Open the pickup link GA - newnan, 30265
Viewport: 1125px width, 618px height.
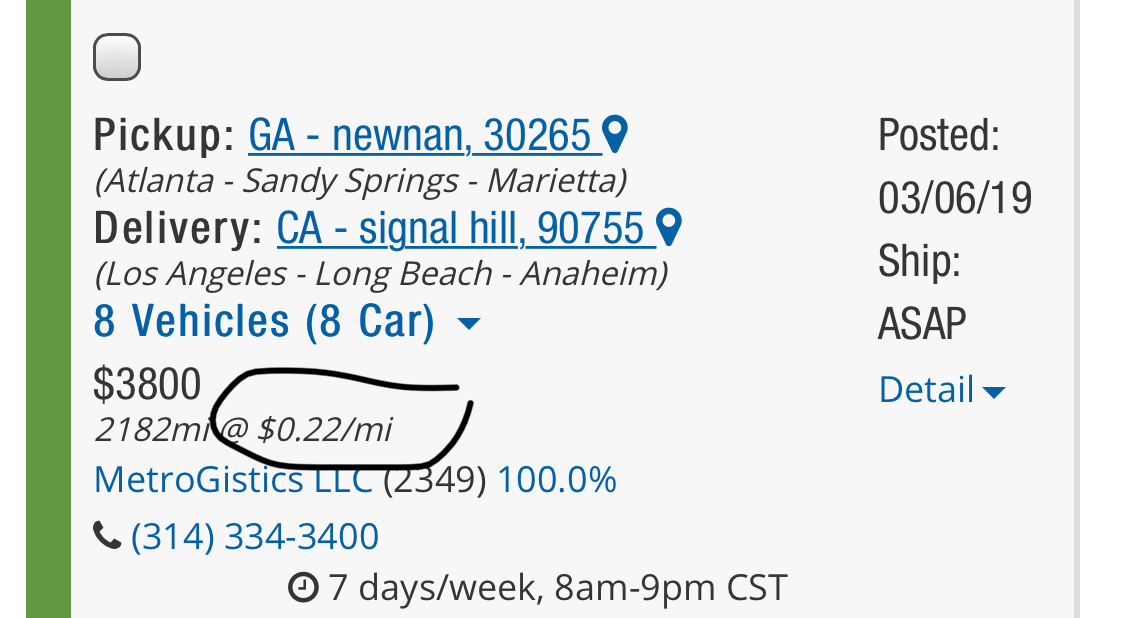click(419, 136)
